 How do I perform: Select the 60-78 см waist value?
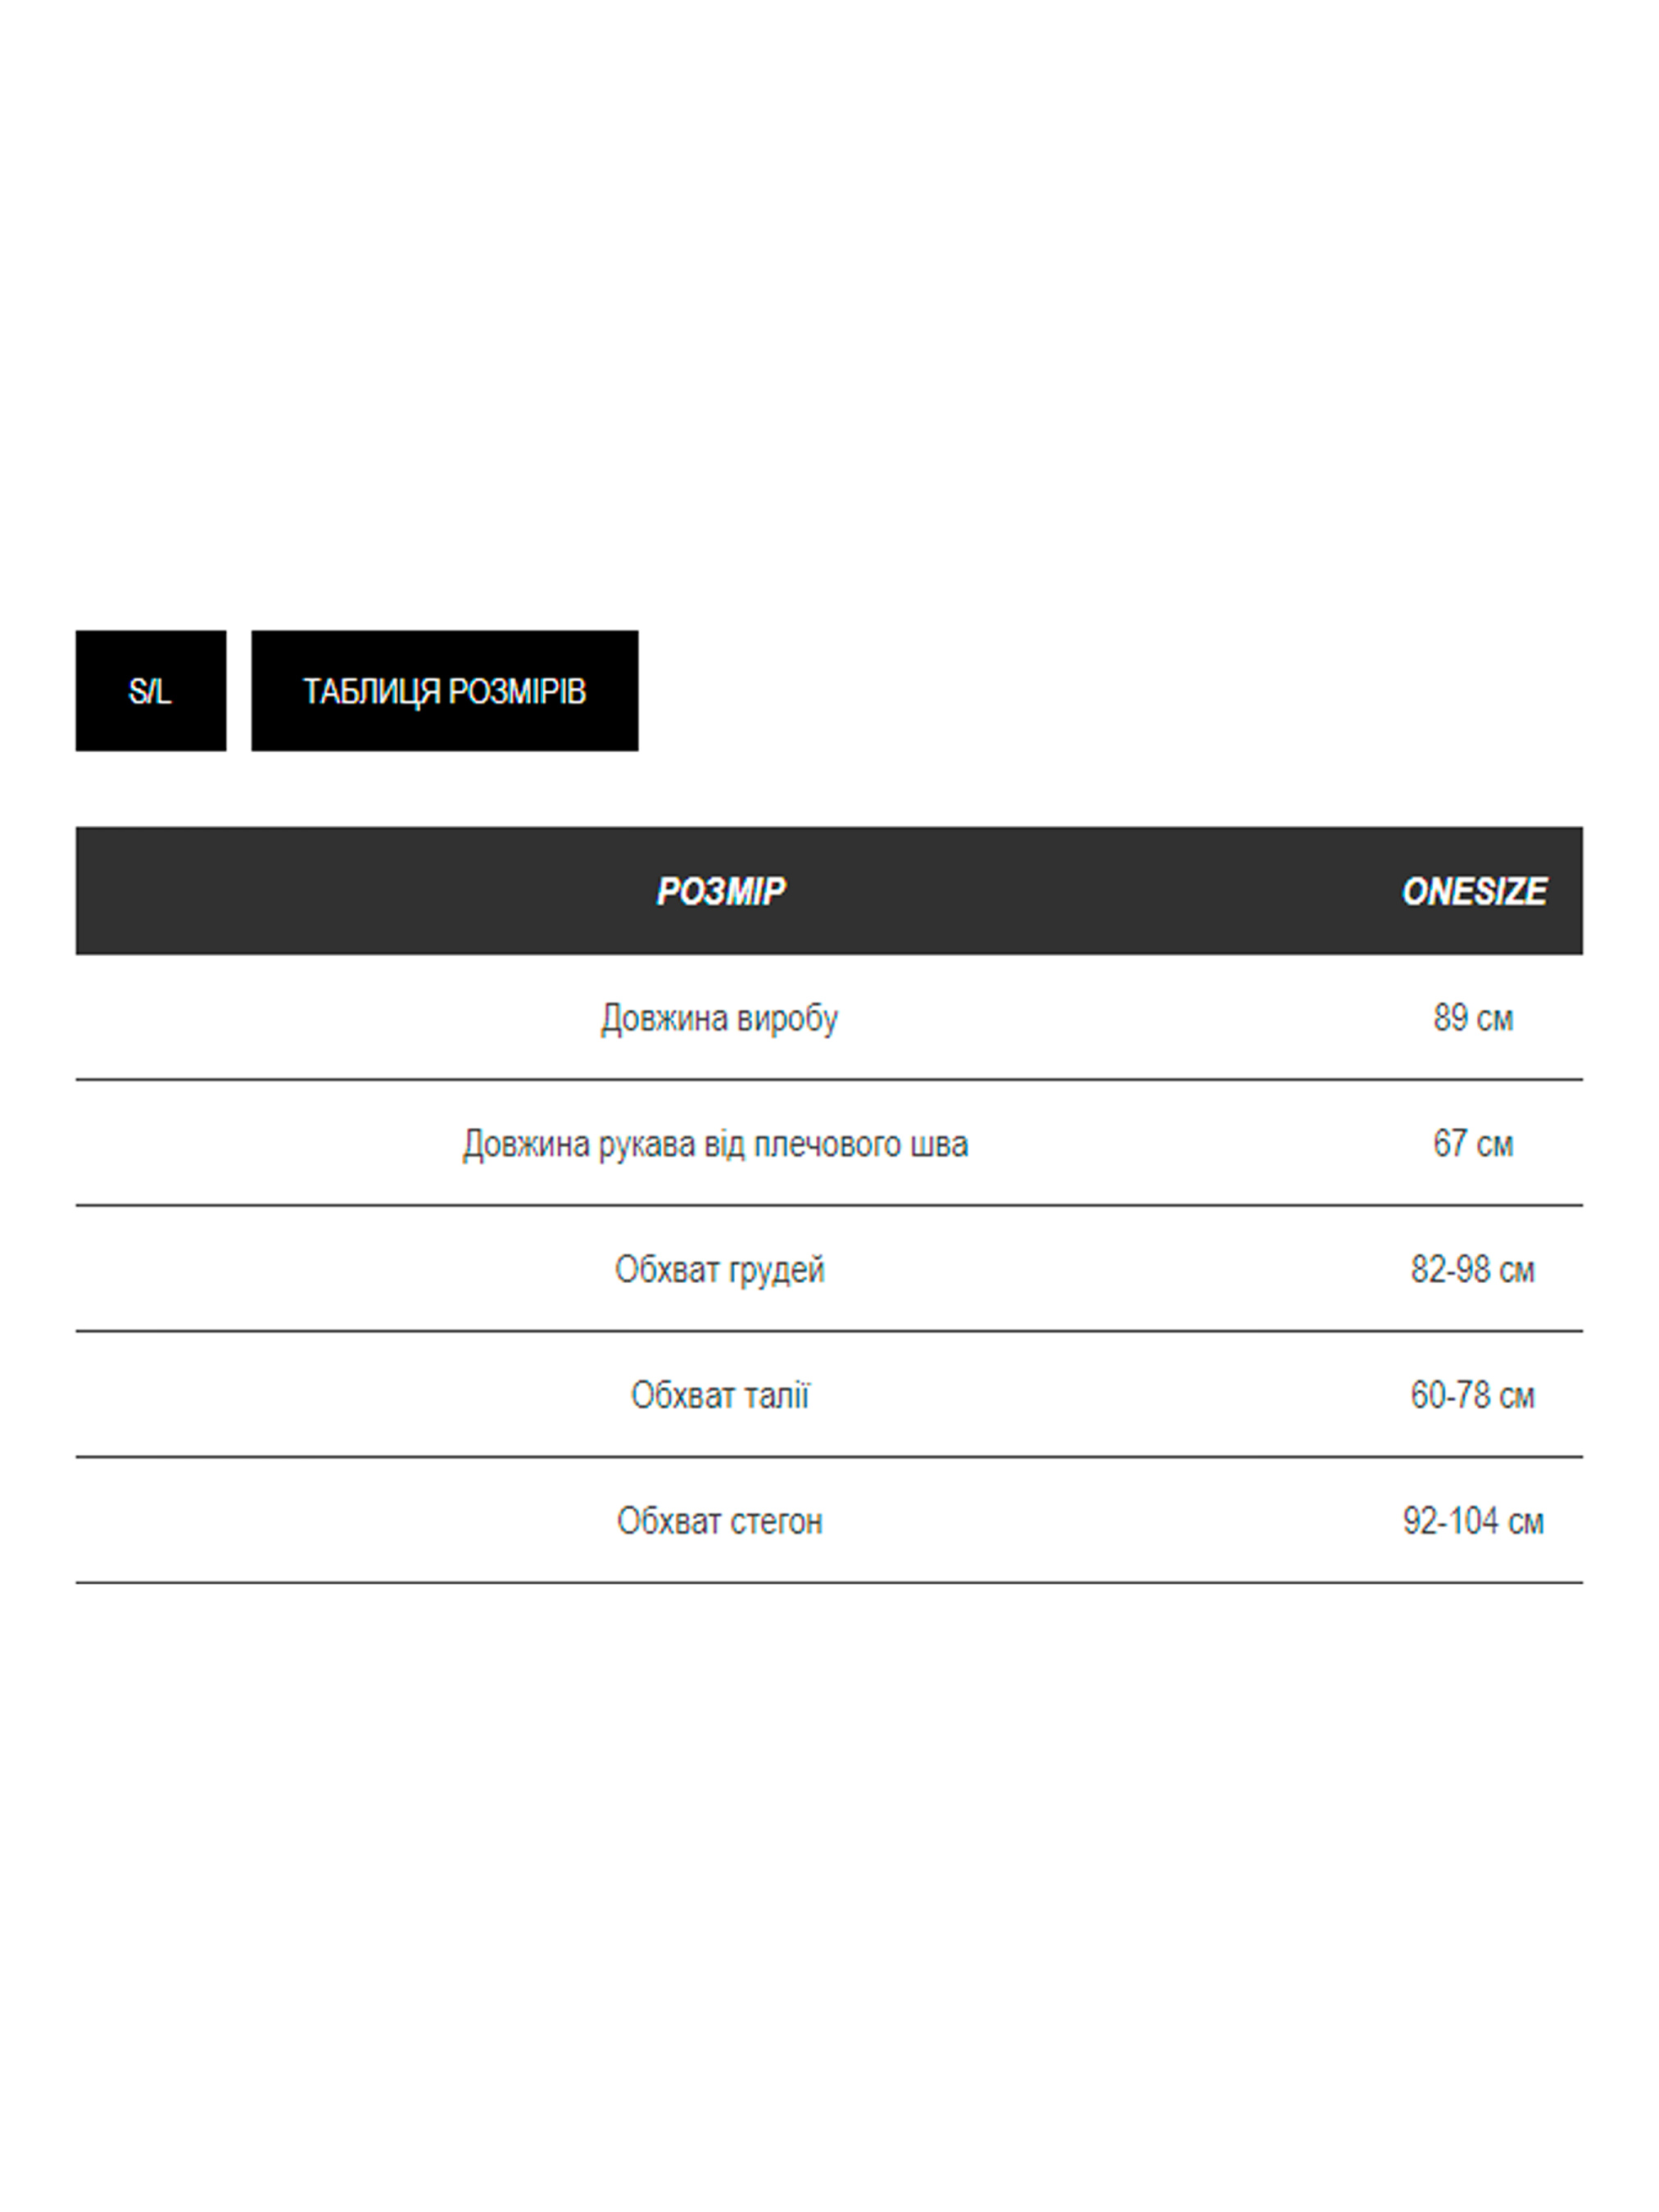pyautogui.click(x=1472, y=1396)
